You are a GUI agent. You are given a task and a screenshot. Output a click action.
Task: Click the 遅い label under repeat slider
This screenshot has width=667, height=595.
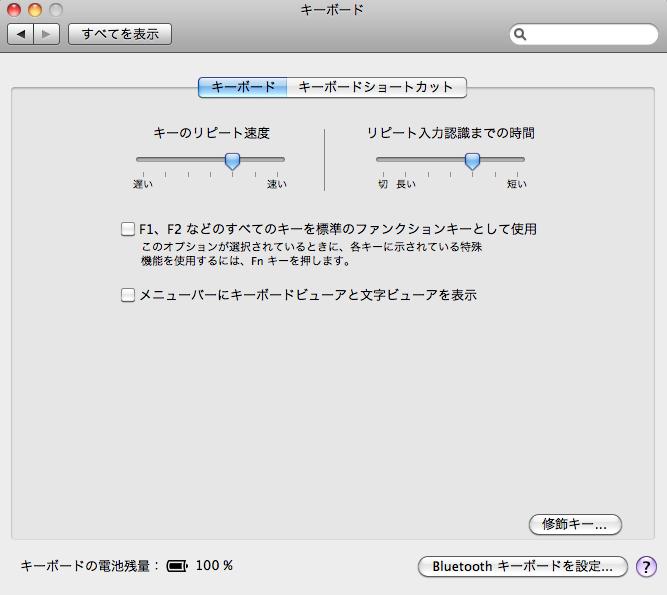point(143,184)
